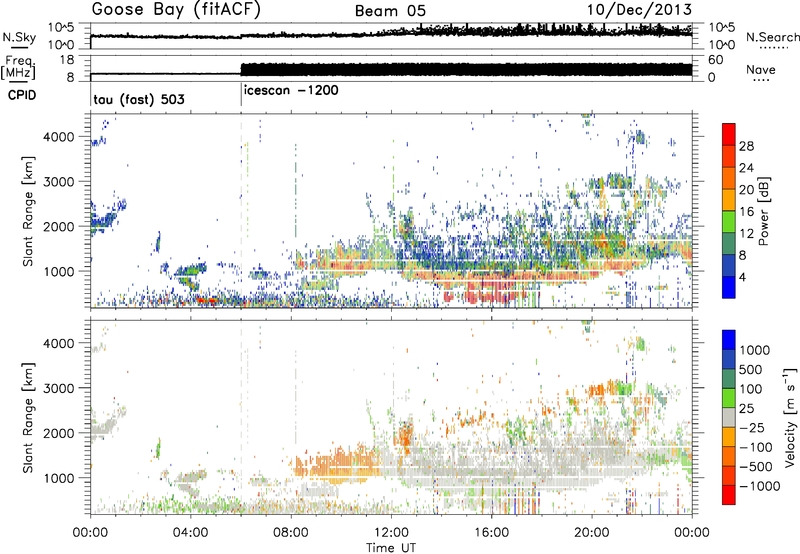The width and height of the screenshot is (800, 554).
Task: Click the '12:00' time axis tick label
Action: point(391,533)
